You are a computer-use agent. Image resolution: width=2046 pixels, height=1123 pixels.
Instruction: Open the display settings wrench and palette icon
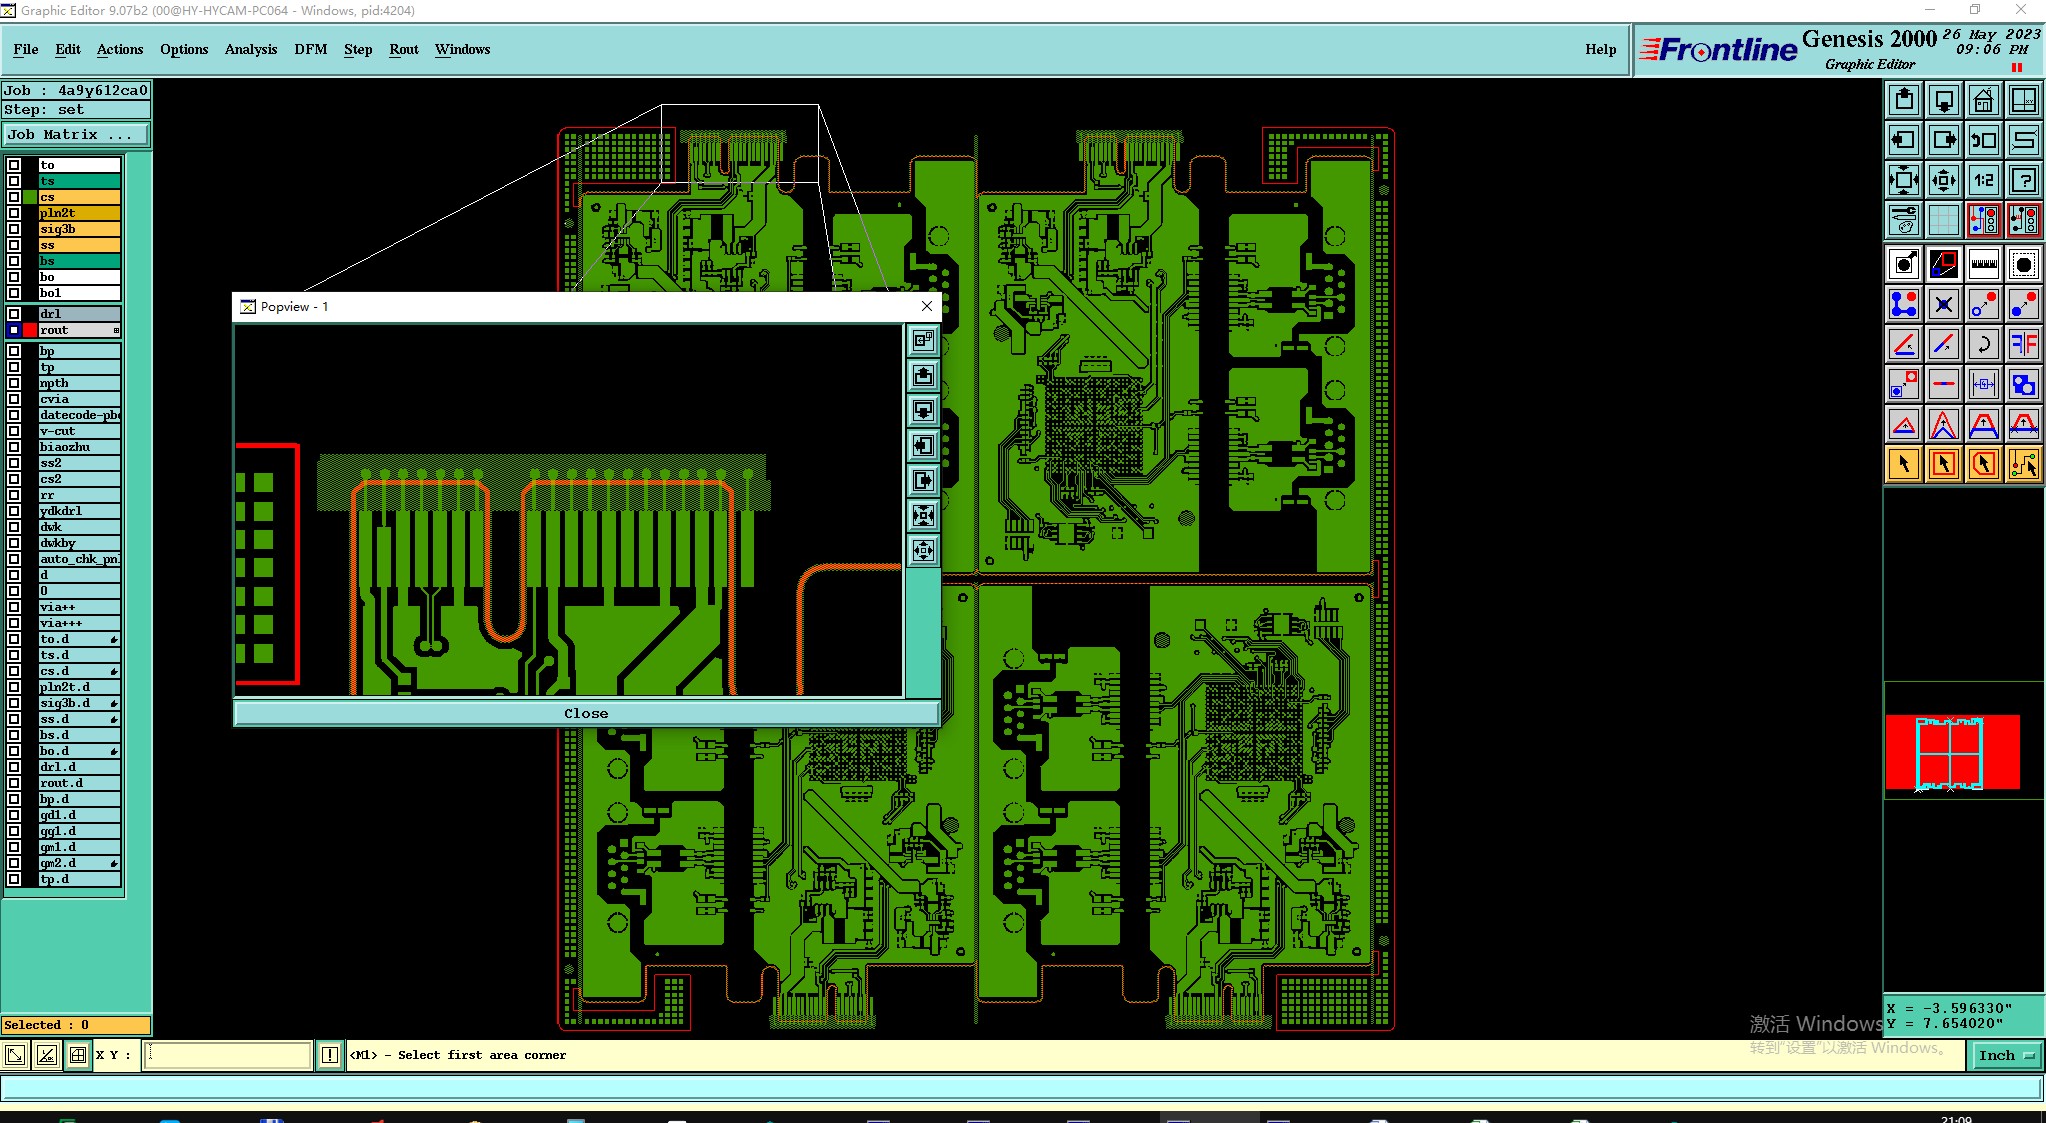pos(1904,220)
